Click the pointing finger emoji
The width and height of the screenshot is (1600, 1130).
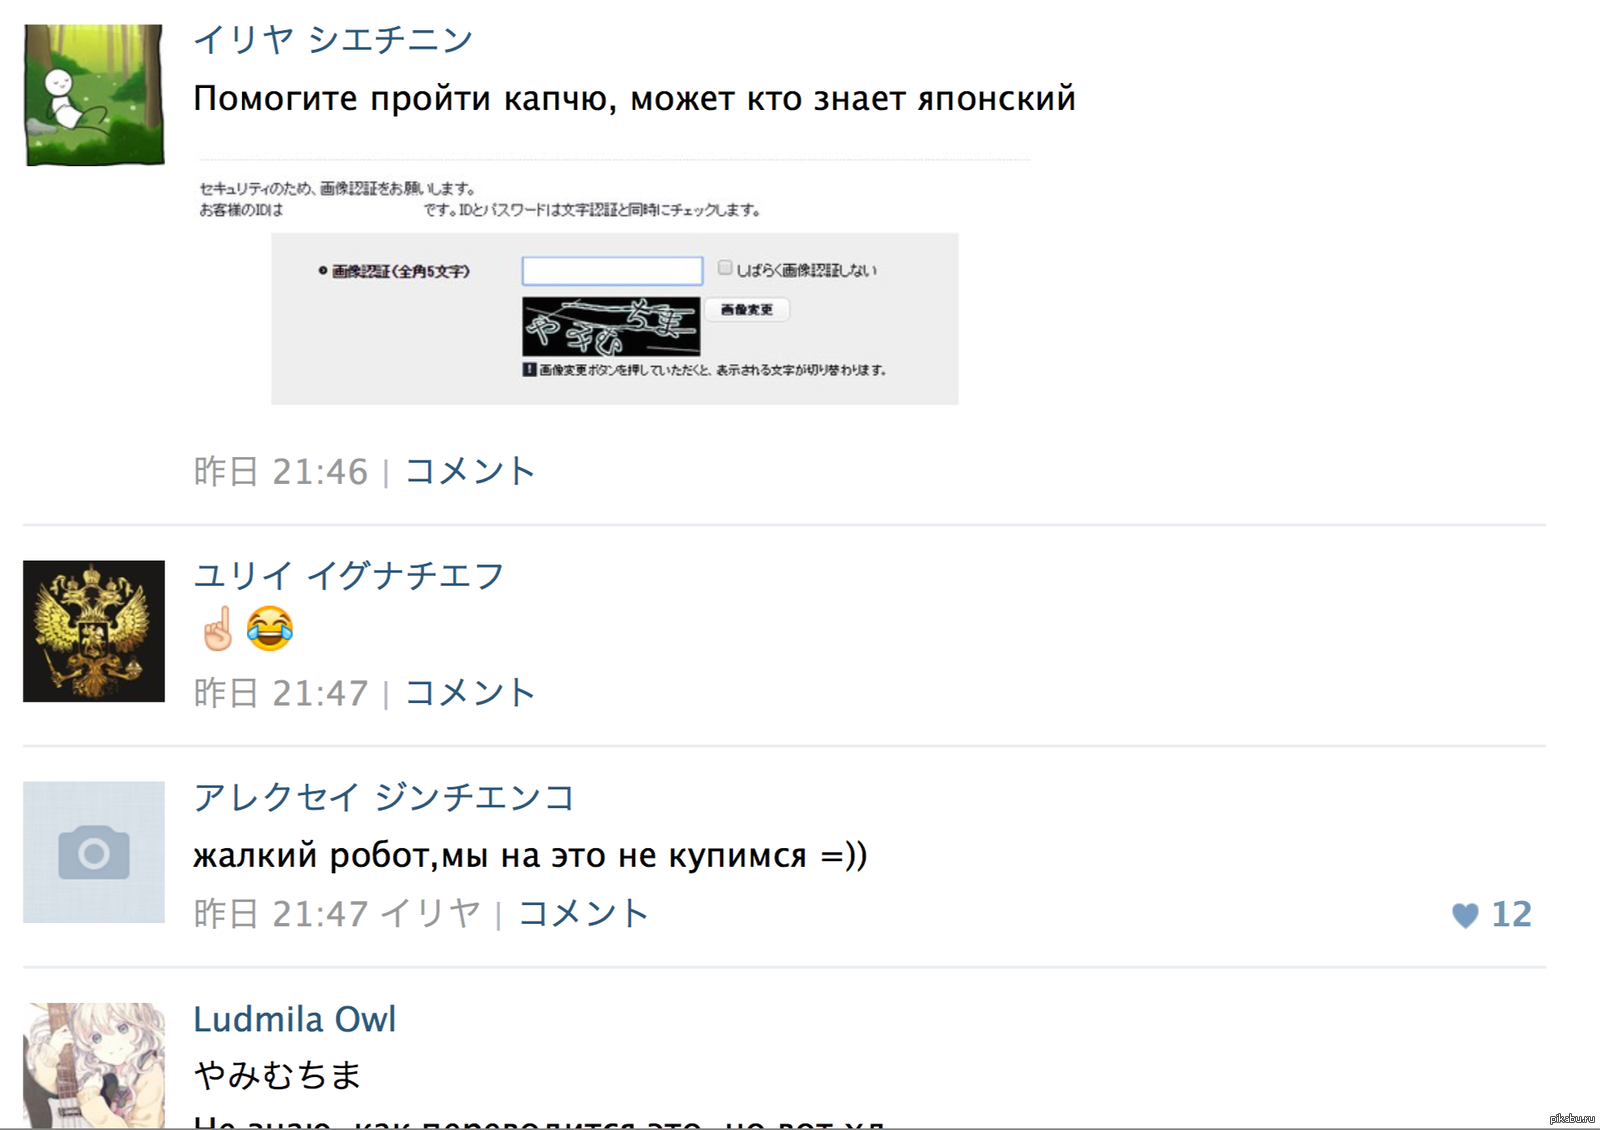click(217, 629)
